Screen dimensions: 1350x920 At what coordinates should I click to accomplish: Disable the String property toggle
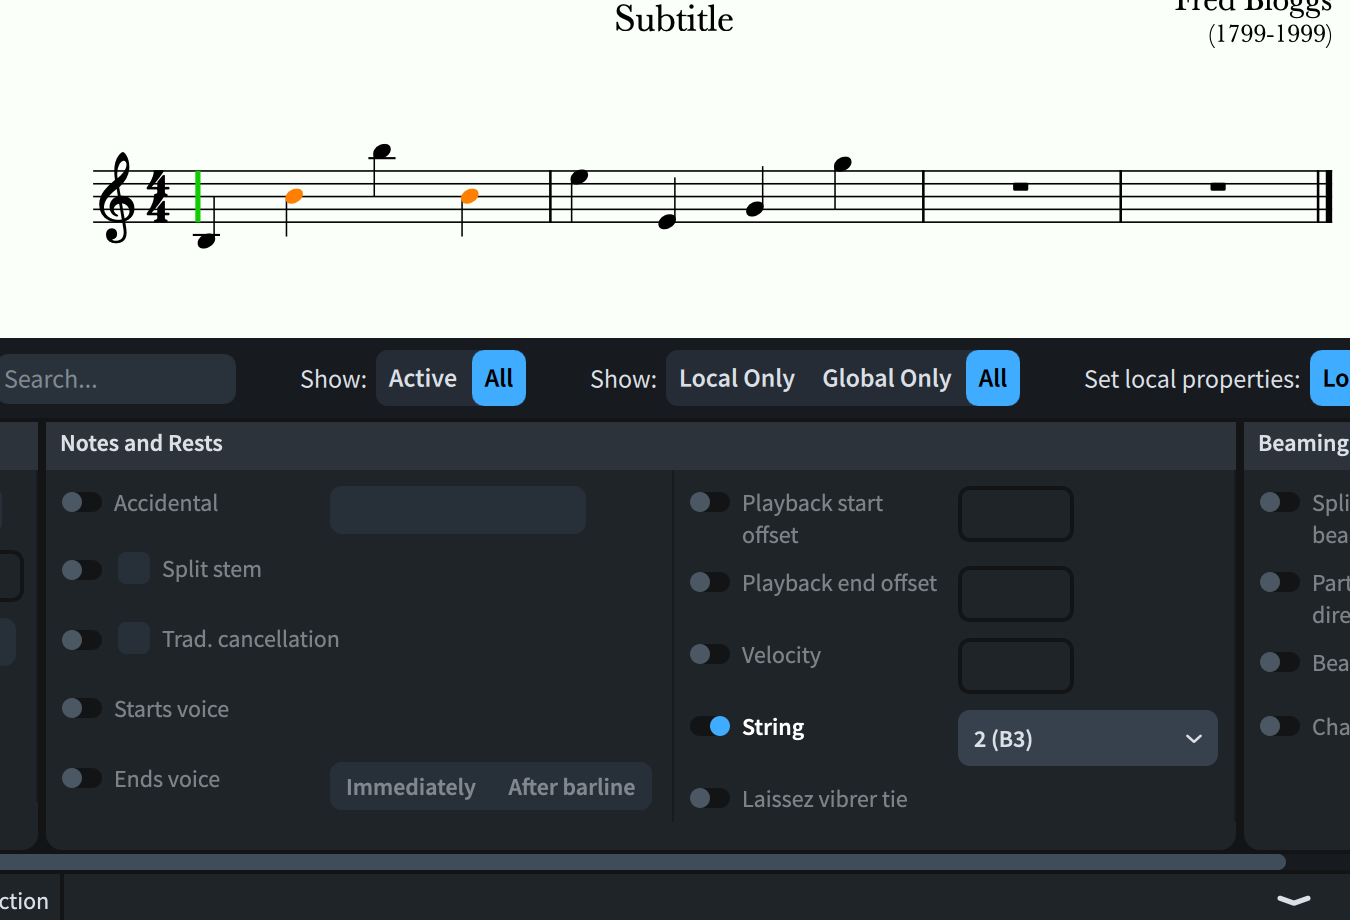pyautogui.click(x=710, y=726)
